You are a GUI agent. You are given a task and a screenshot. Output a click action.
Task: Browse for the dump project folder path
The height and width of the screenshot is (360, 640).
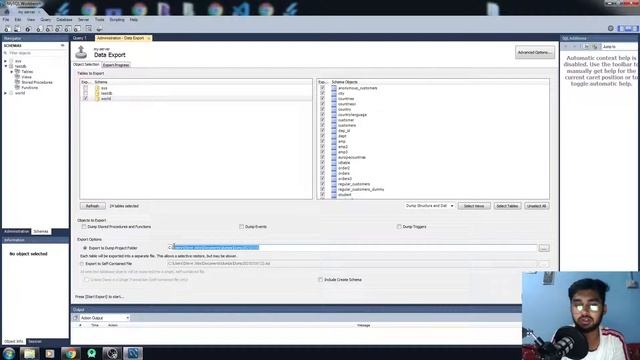point(544,248)
